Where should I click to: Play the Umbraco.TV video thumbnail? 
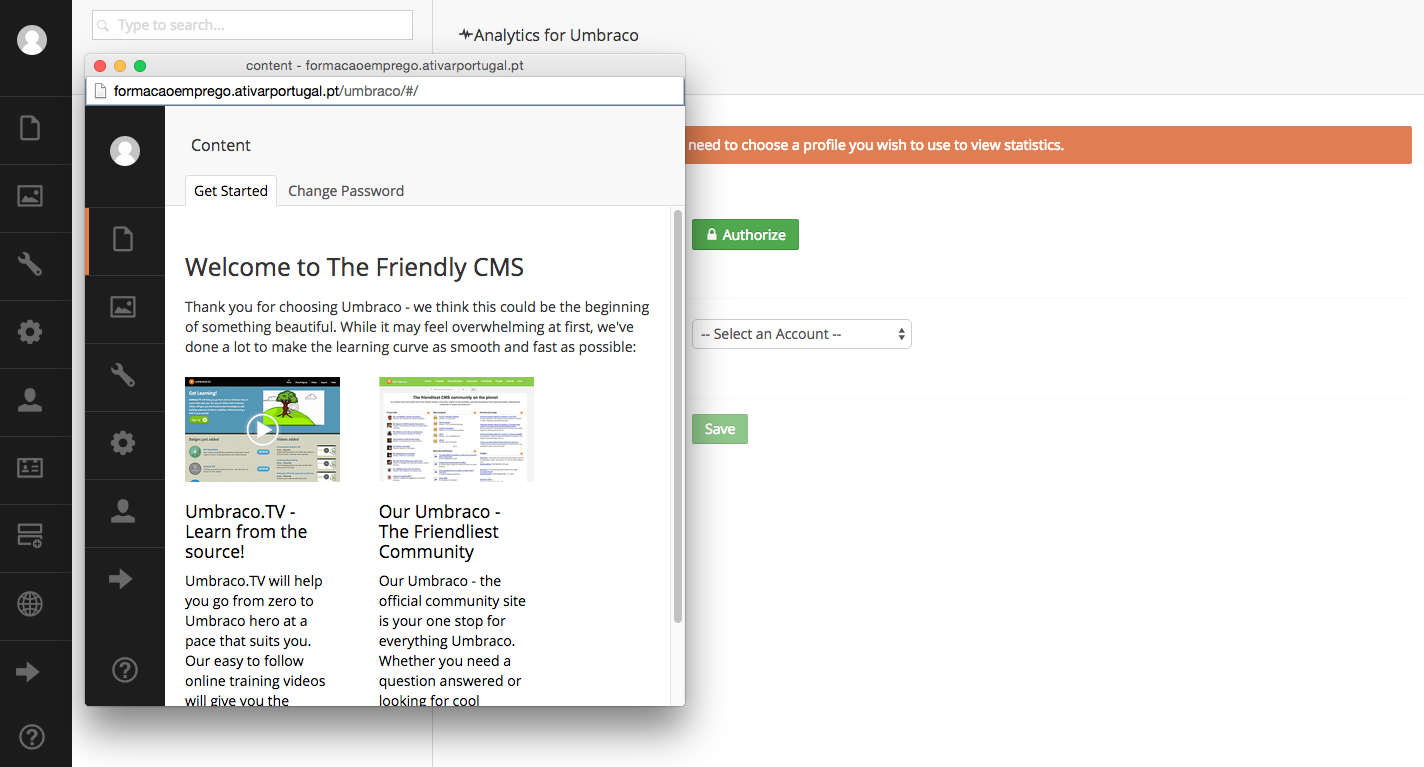point(262,429)
